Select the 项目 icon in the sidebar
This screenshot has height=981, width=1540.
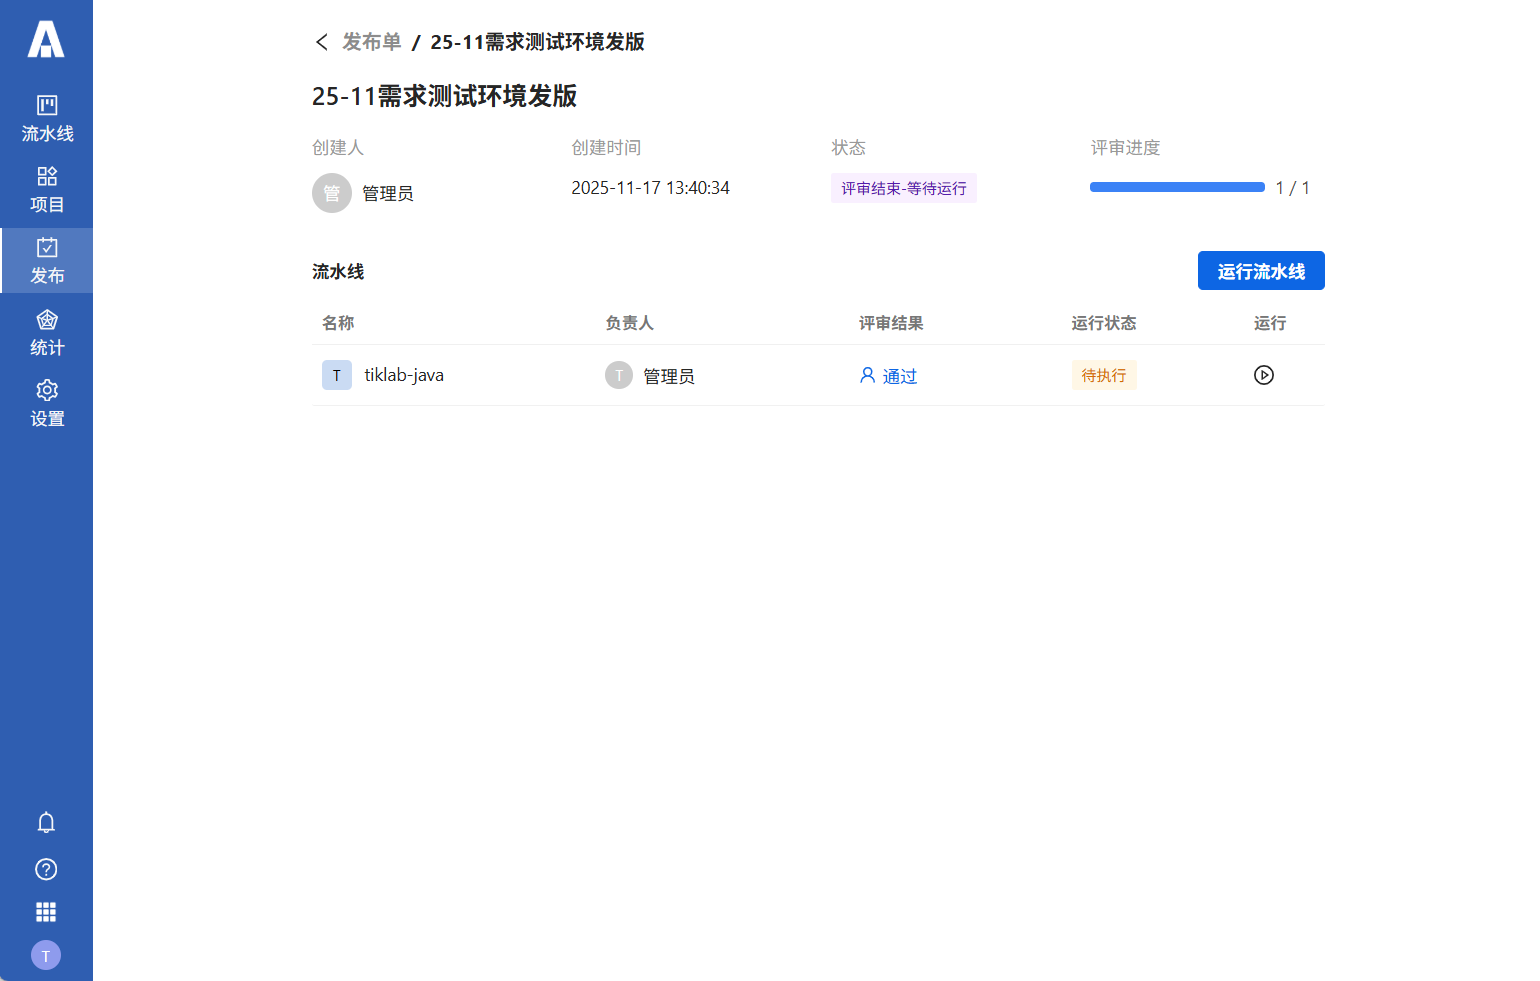[x=46, y=189]
